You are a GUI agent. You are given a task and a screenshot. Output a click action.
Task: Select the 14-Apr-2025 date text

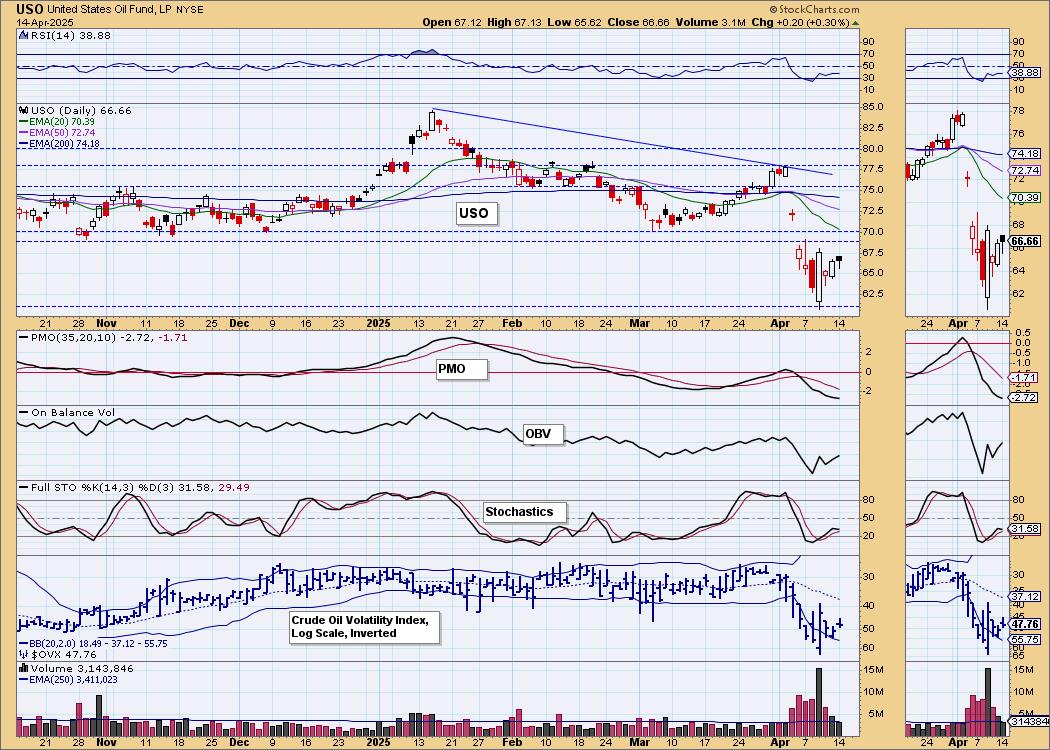click(46, 22)
